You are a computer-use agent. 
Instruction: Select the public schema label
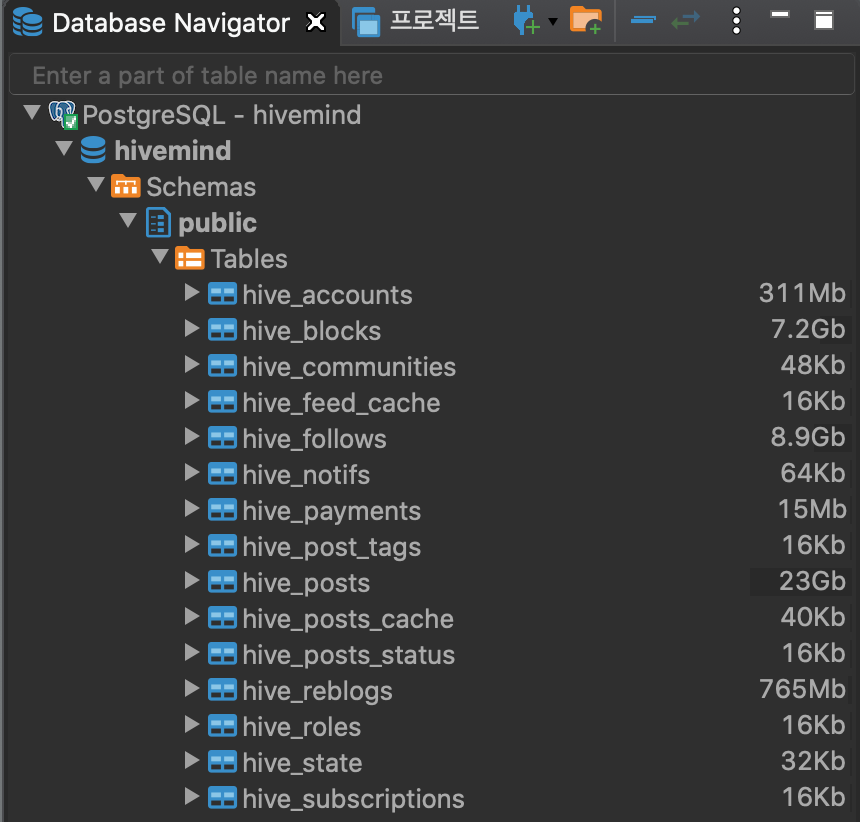tap(217, 223)
